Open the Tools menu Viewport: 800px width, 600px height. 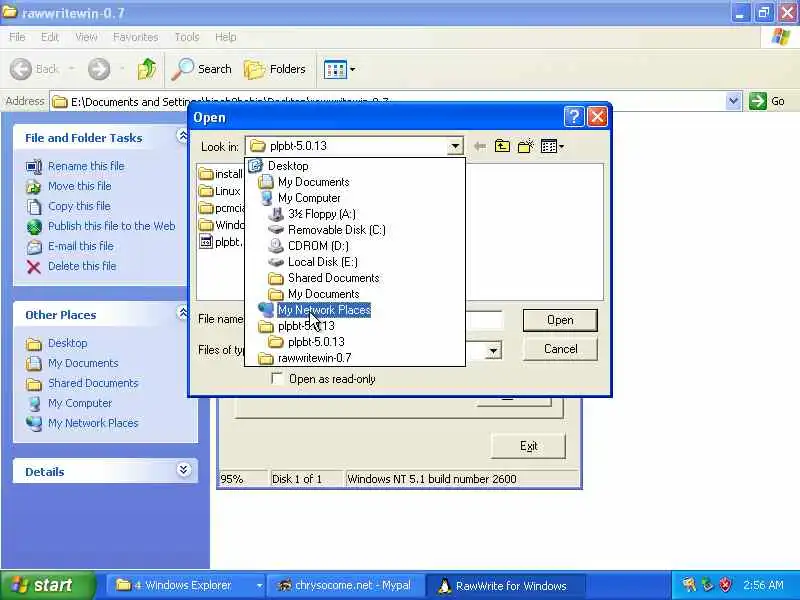tap(187, 37)
